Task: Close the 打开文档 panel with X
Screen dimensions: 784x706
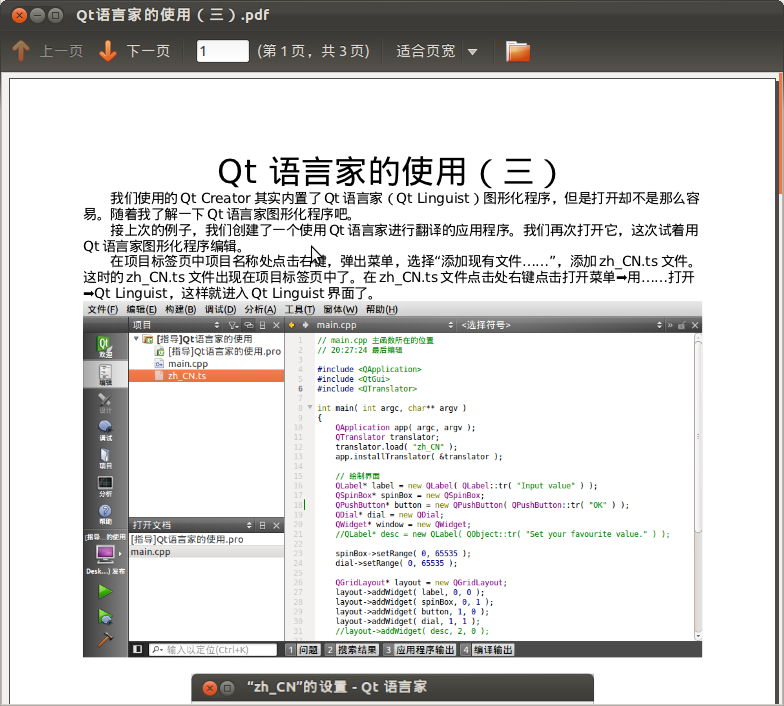Action: pyautogui.click(x=276, y=525)
